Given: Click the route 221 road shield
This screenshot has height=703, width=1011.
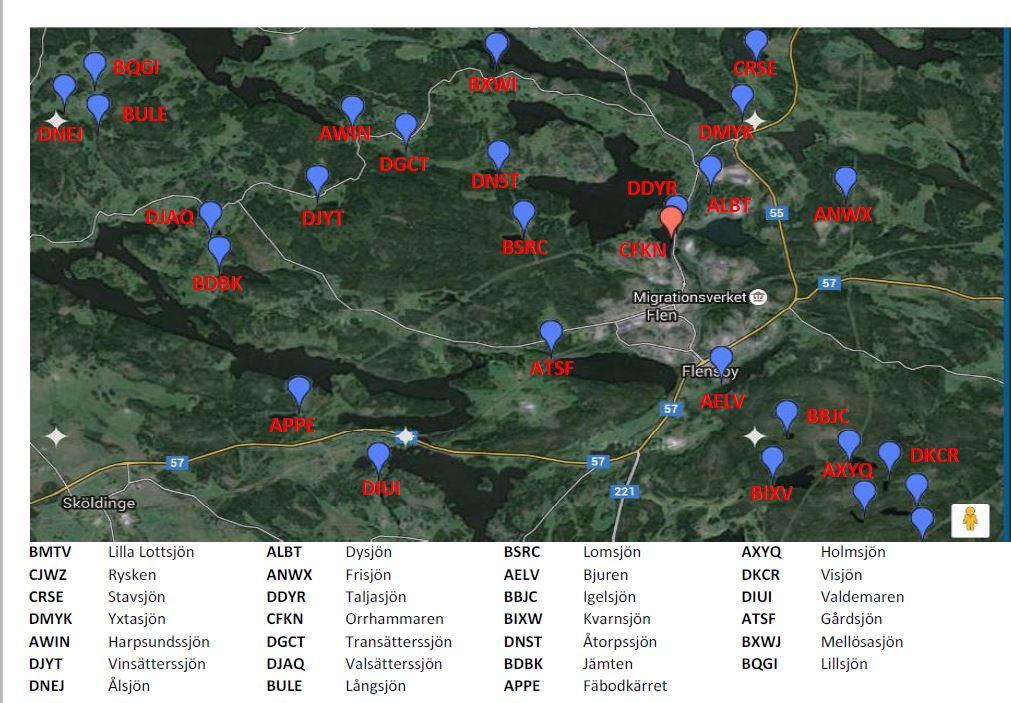Looking at the screenshot, I should (x=625, y=491).
